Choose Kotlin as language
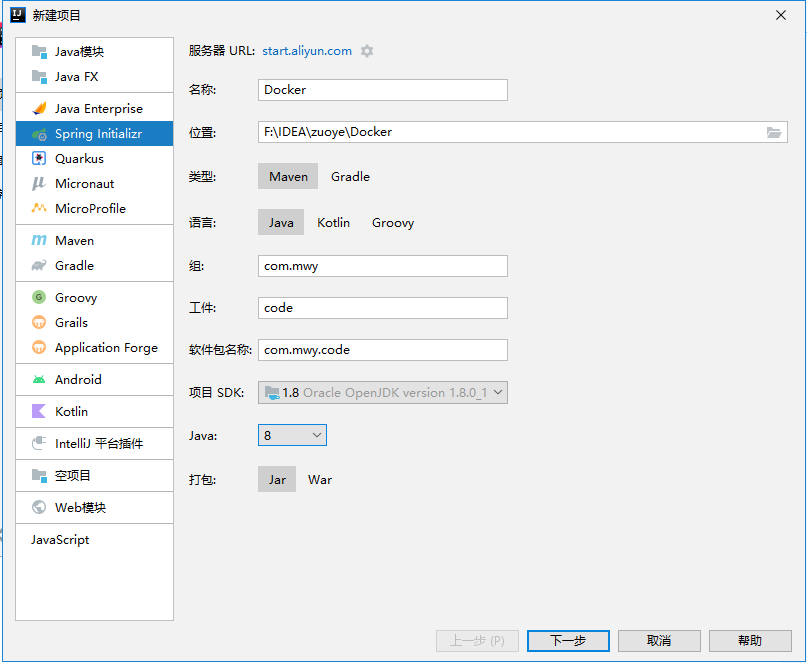This screenshot has width=807, height=663. [x=334, y=222]
